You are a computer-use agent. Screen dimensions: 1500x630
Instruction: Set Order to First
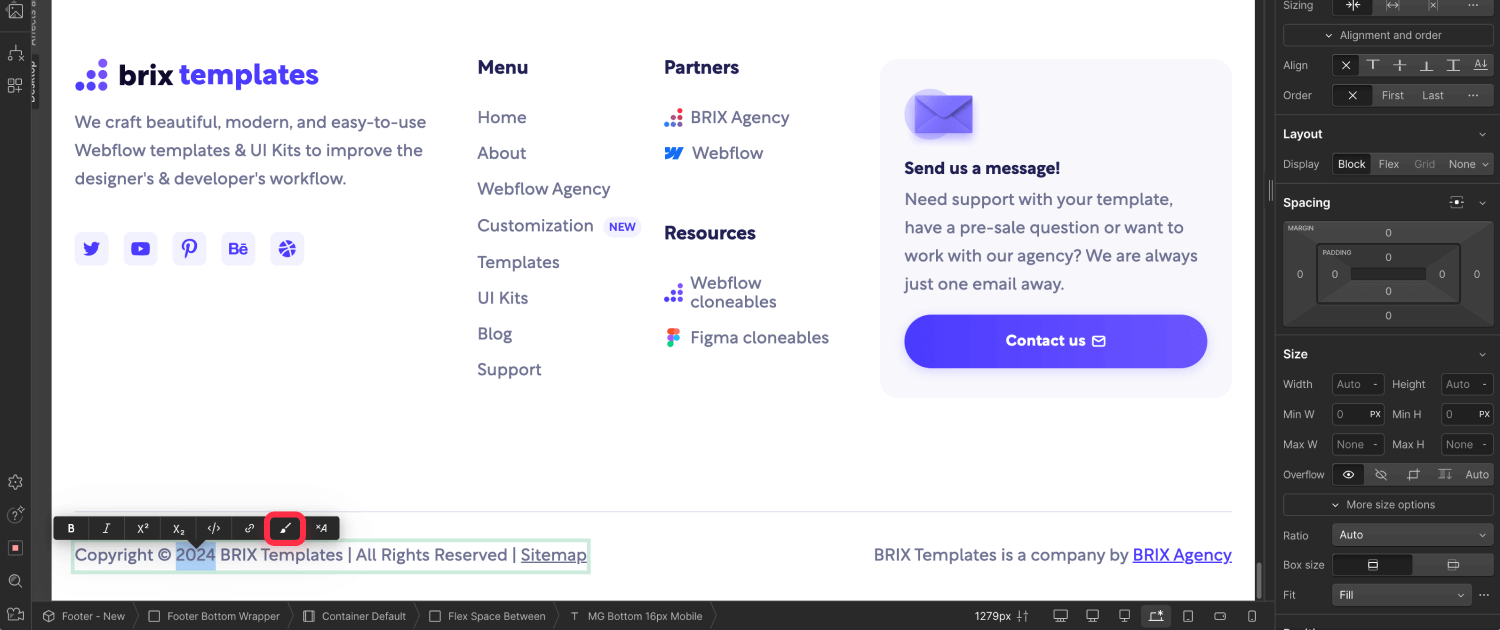click(1393, 95)
